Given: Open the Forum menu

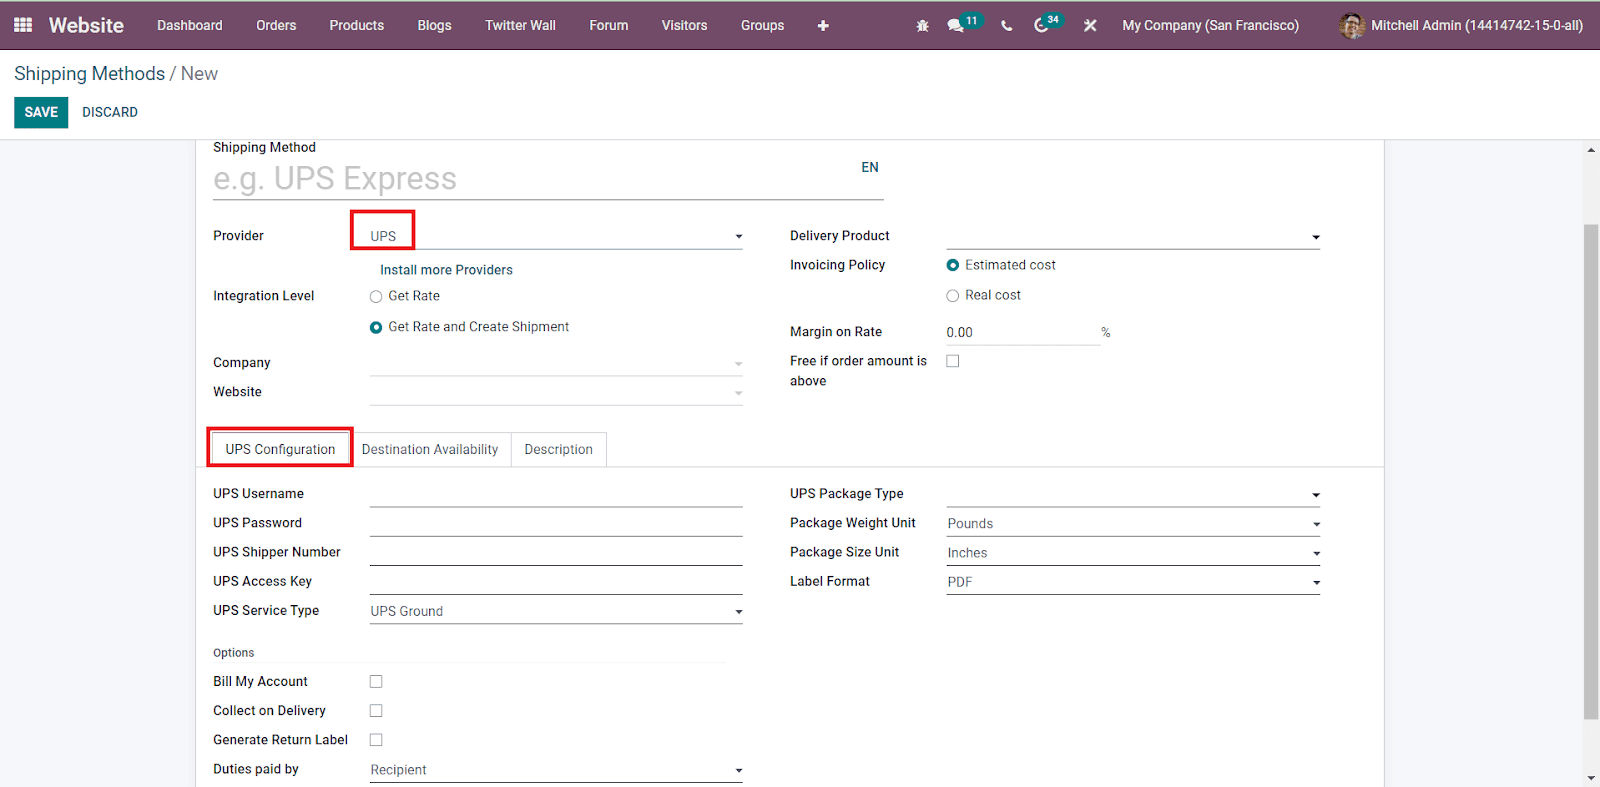Looking at the screenshot, I should 609,25.
